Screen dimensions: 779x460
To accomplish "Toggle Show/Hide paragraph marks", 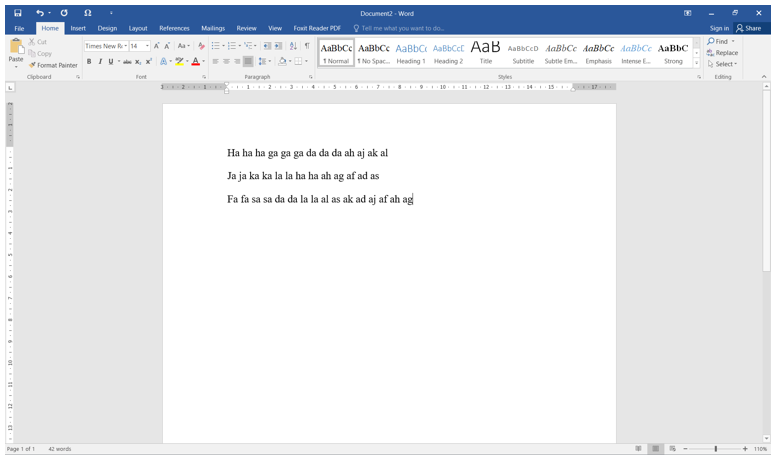I will pos(307,46).
